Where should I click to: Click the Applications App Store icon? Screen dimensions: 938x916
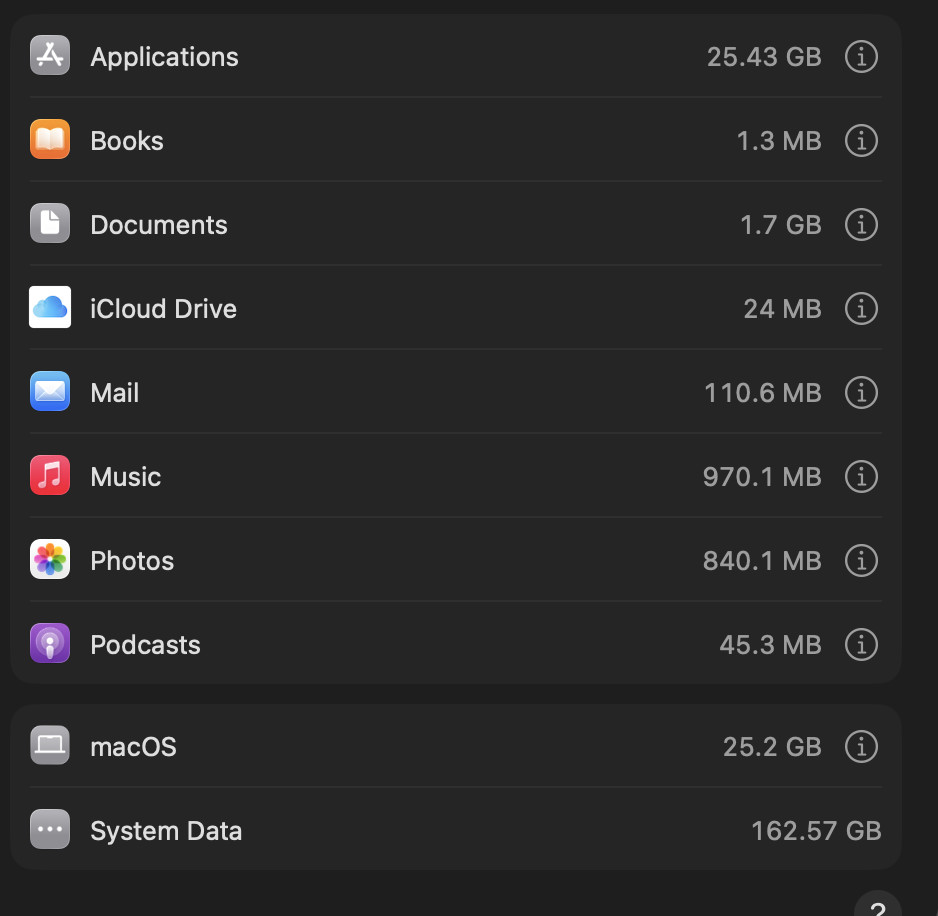tap(50, 56)
